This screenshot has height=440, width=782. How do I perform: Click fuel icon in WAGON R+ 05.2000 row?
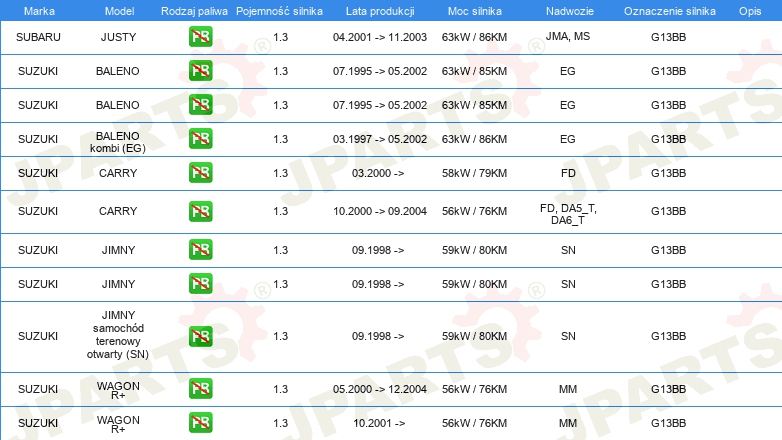click(x=200, y=388)
